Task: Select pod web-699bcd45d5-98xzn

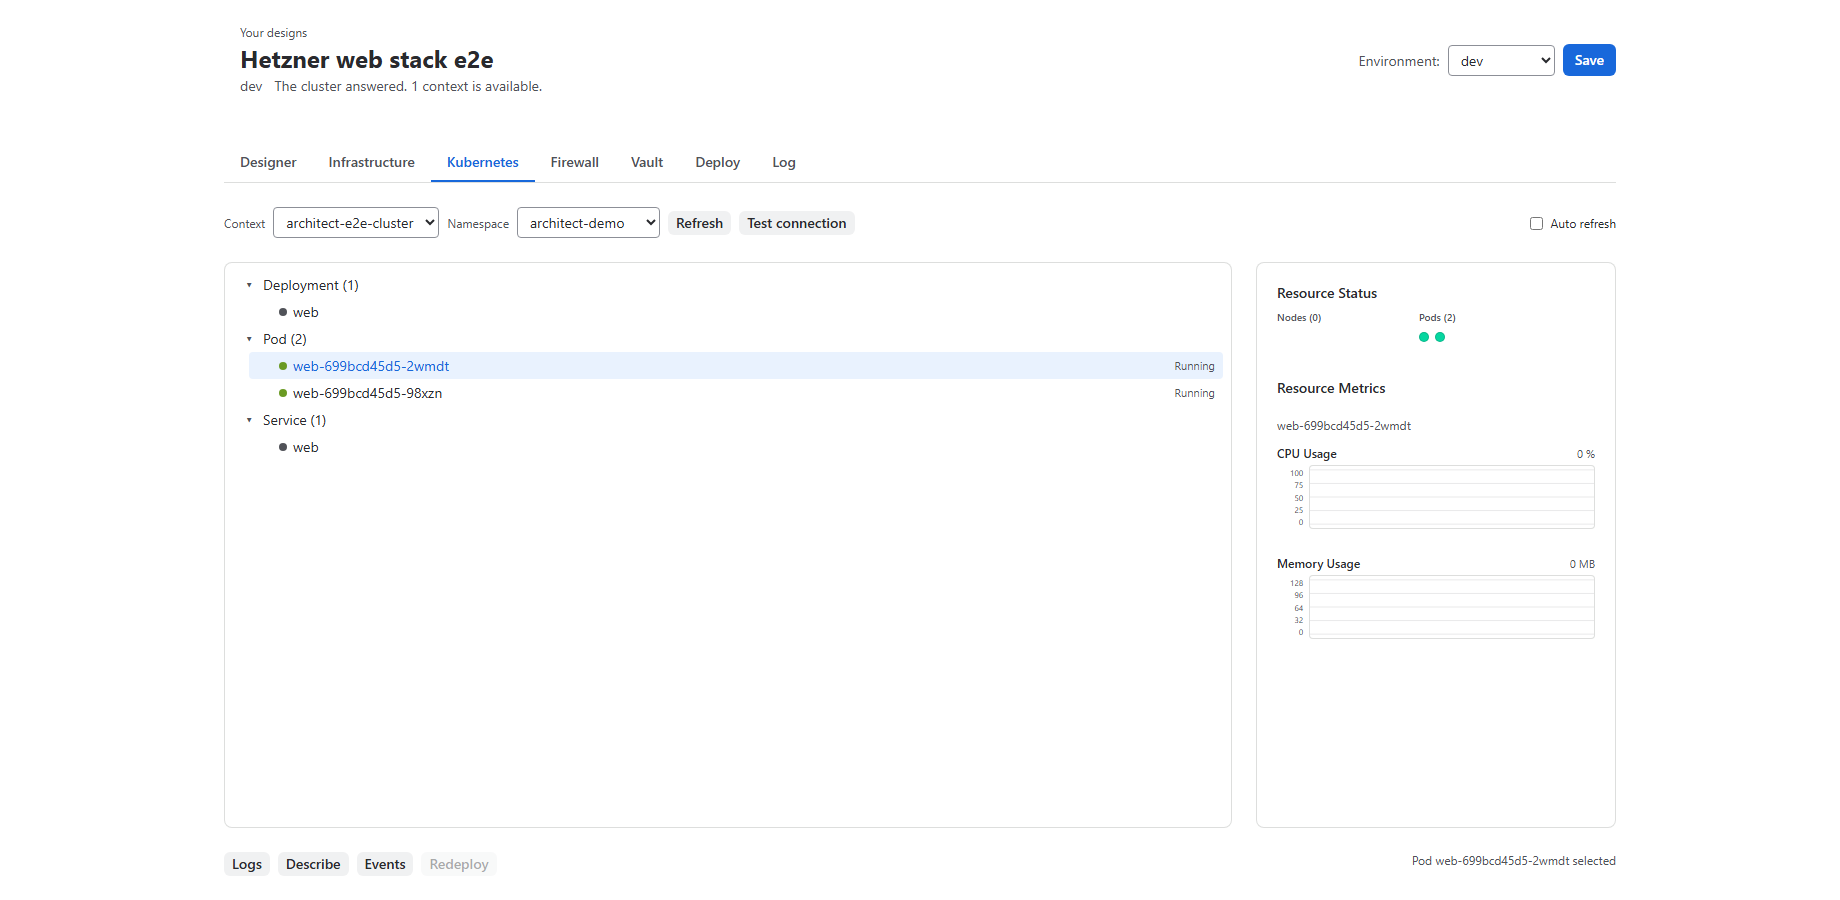Action: 736,393
